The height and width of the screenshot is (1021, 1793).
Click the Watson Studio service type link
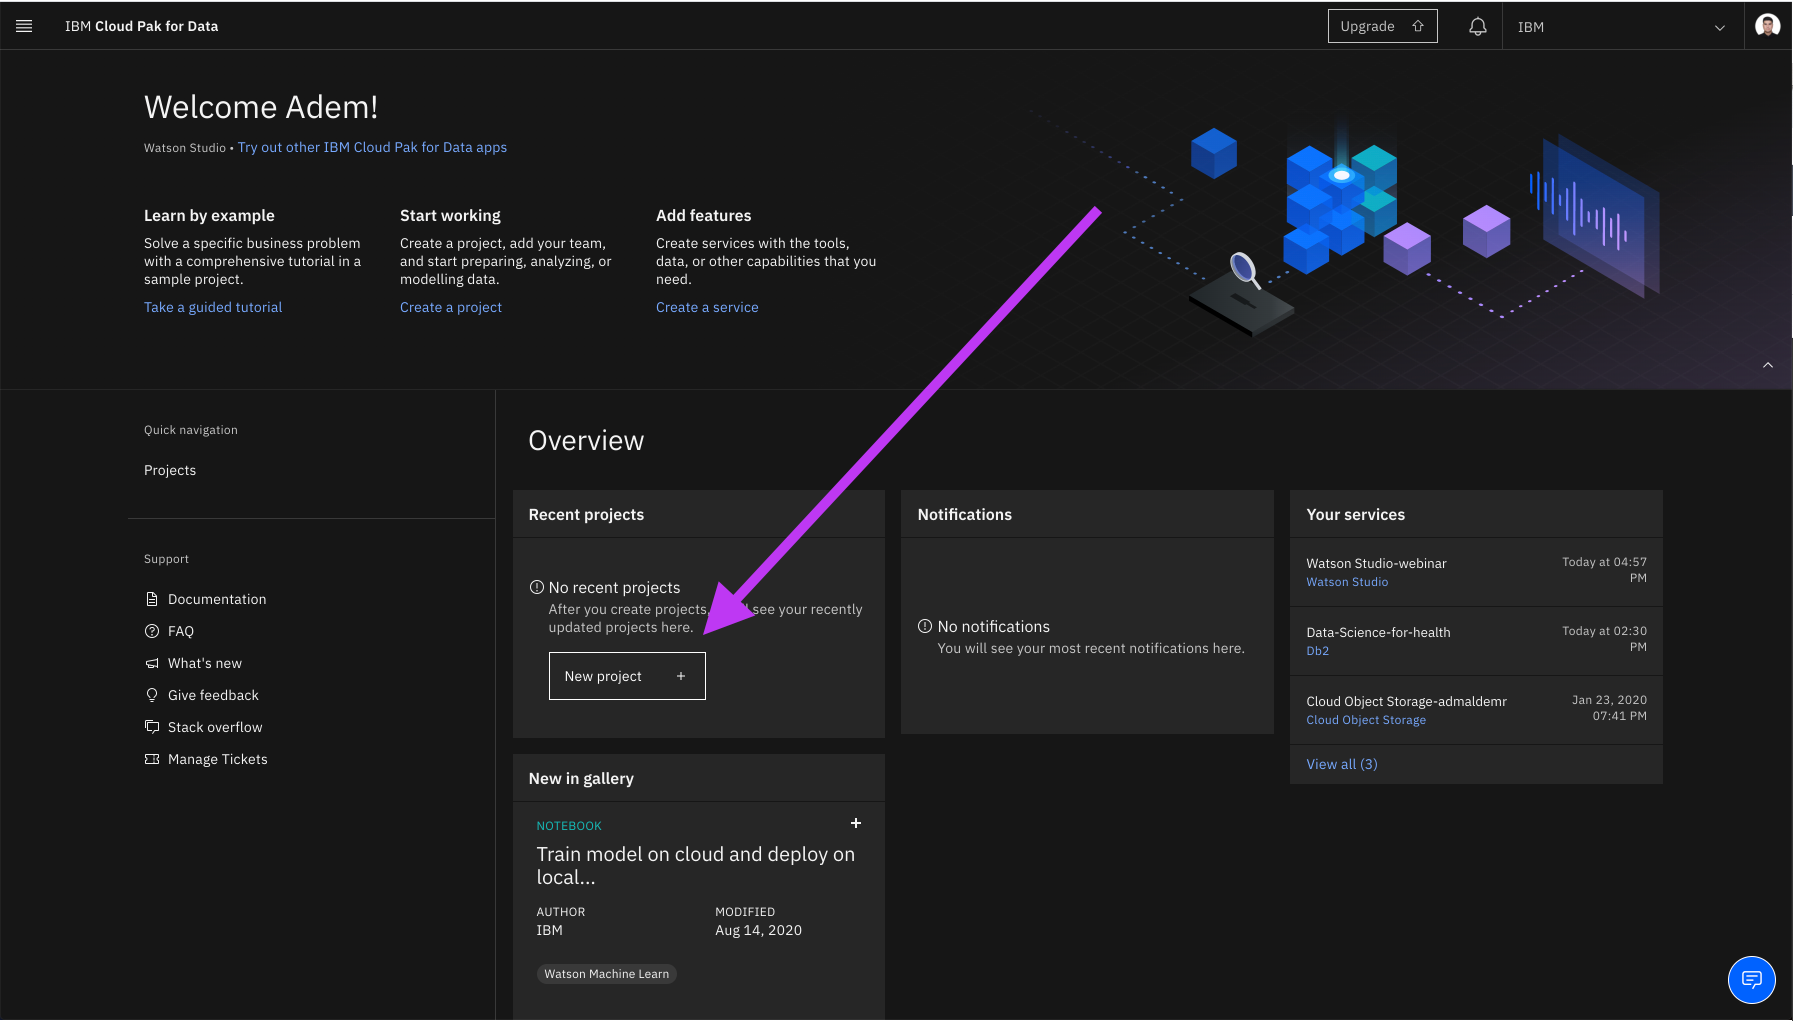click(x=1347, y=582)
